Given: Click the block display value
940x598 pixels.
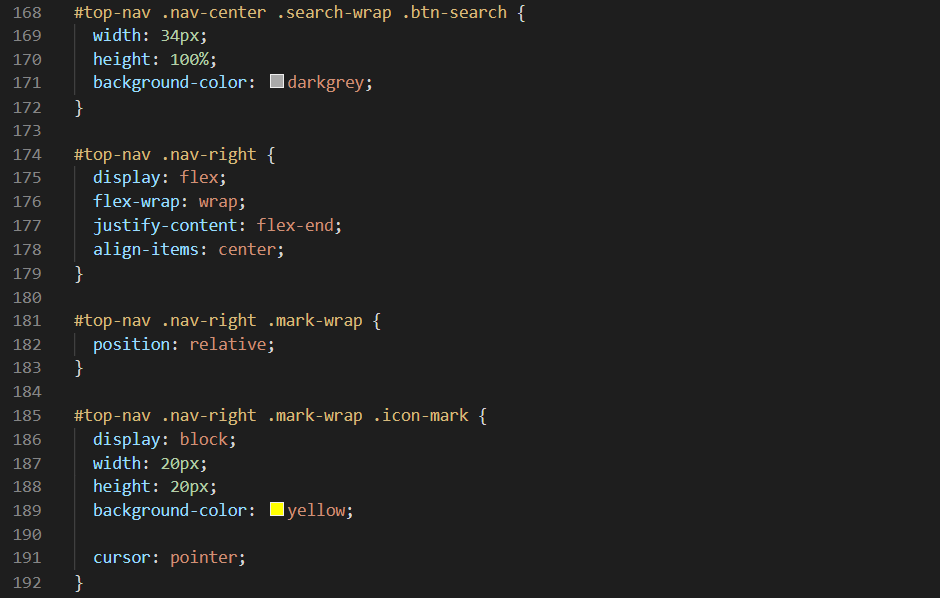Looking at the screenshot, I should click(204, 439).
